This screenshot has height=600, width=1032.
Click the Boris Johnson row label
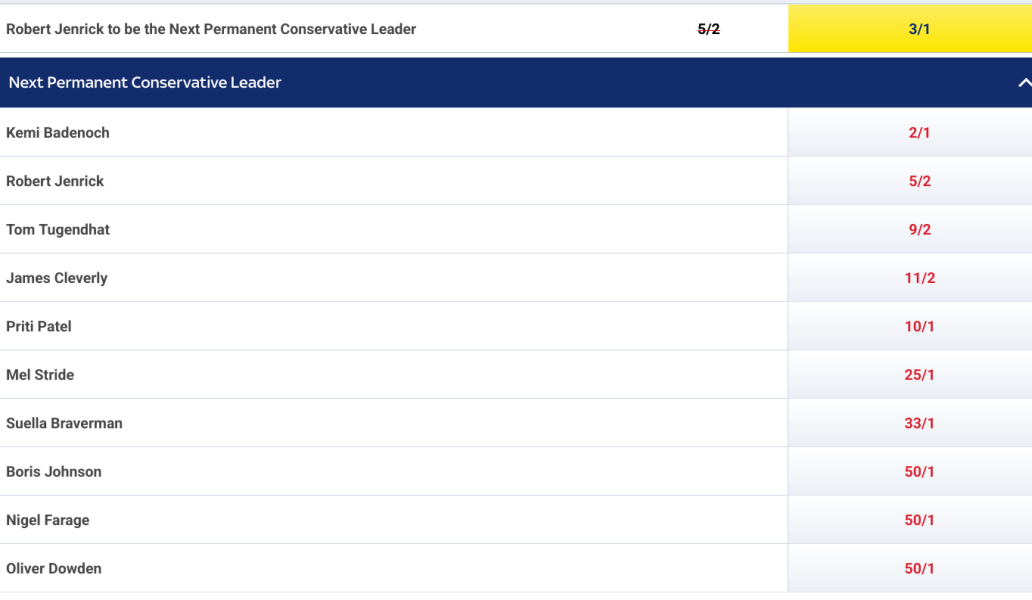pyautogui.click(x=54, y=472)
